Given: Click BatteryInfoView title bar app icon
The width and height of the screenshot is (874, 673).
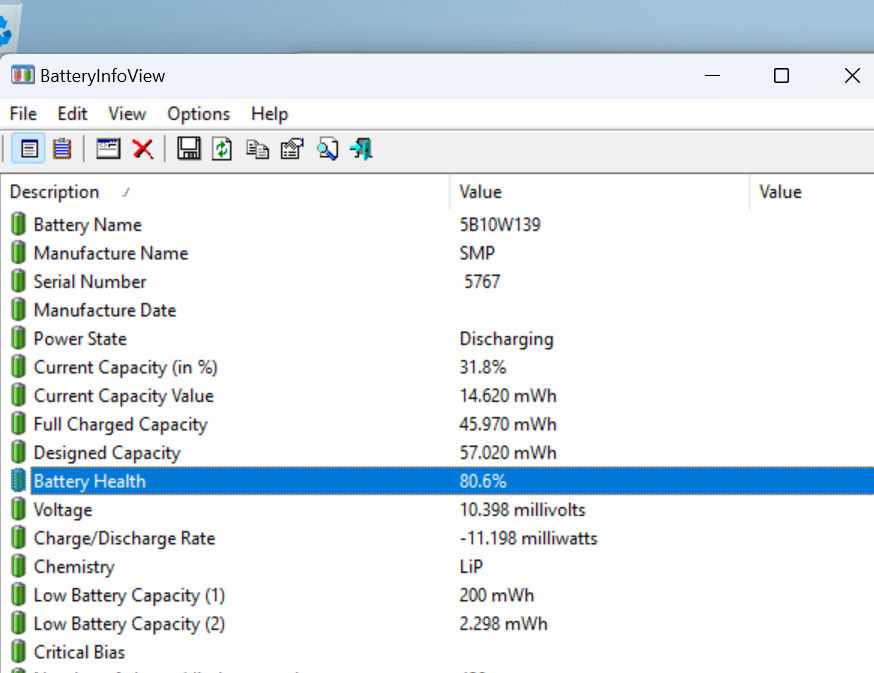Looking at the screenshot, I should [23, 75].
